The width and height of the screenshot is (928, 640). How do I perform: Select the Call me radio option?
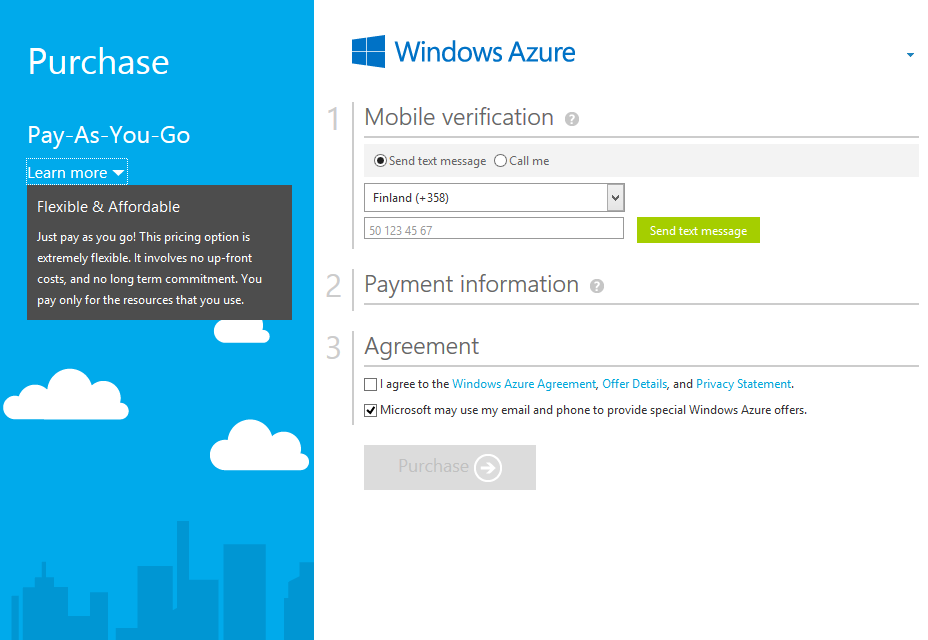(x=500, y=160)
